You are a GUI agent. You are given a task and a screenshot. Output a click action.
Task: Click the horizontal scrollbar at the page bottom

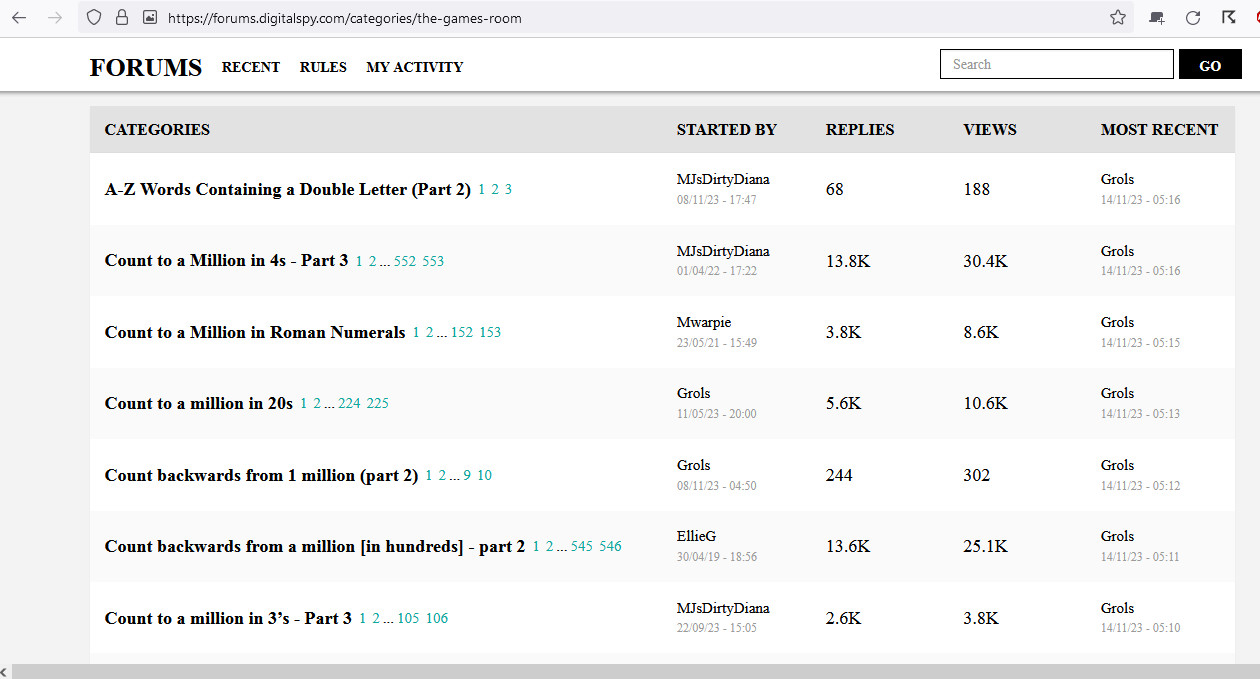[636, 671]
